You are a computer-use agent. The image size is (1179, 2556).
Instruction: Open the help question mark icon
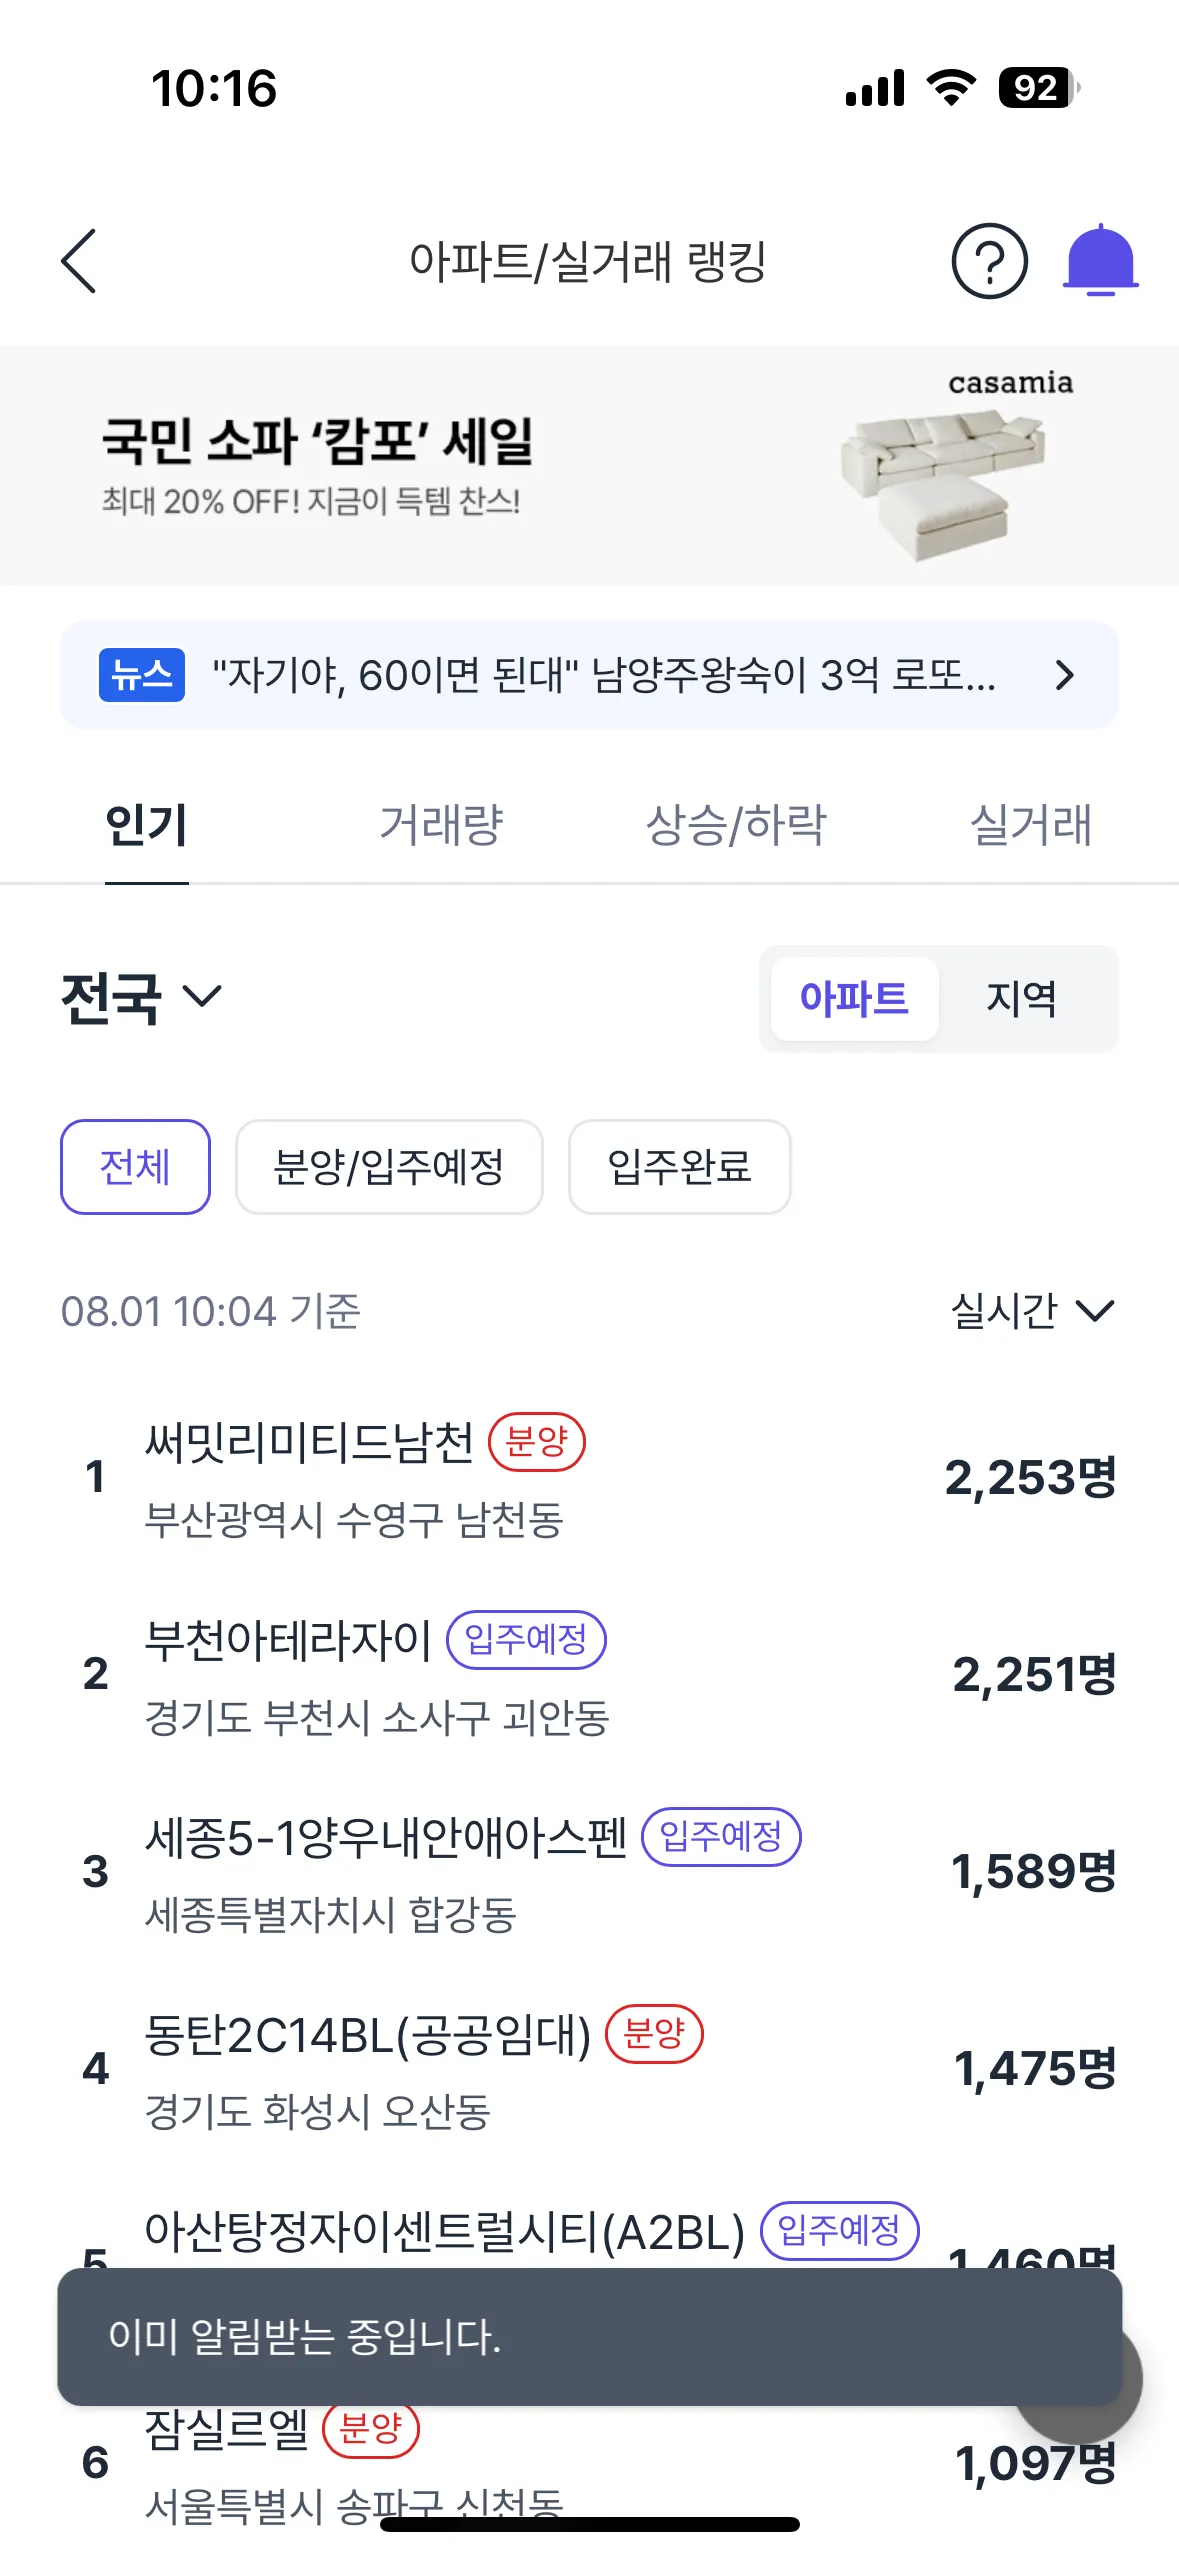click(x=989, y=261)
